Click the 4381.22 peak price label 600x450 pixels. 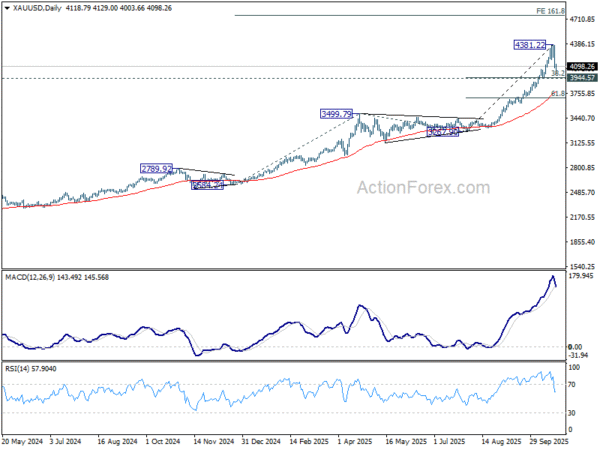click(x=529, y=45)
